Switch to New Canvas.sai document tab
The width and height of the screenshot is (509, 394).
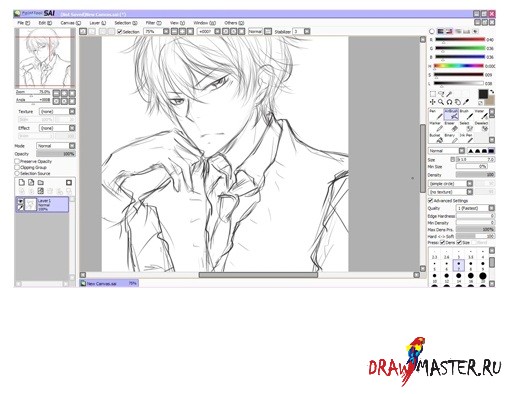click(x=109, y=283)
